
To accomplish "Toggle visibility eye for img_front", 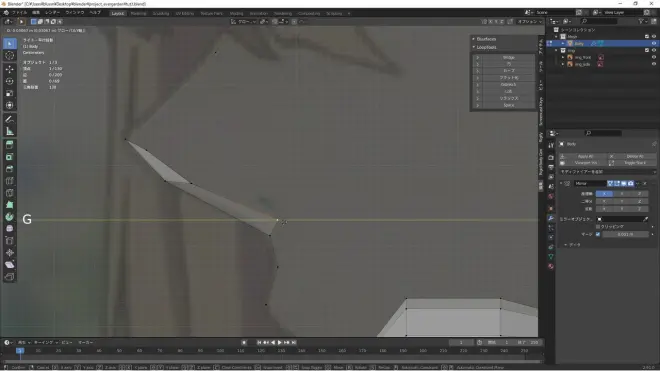I will click(x=654, y=57).
